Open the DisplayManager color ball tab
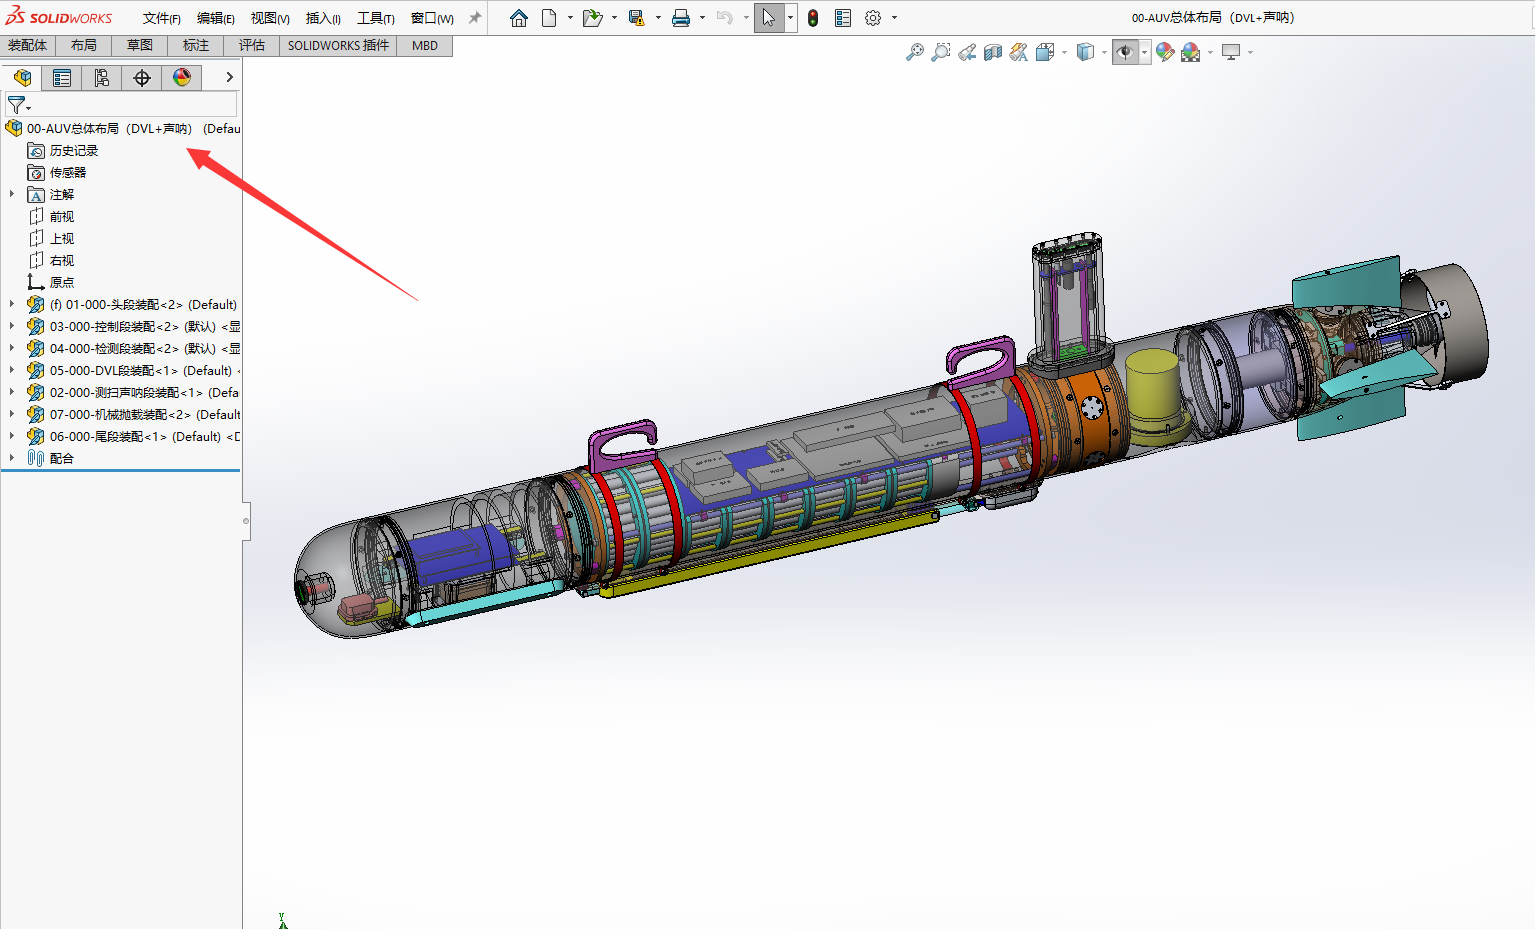The height and width of the screenshot is (929, 1535). coord(182,78)
